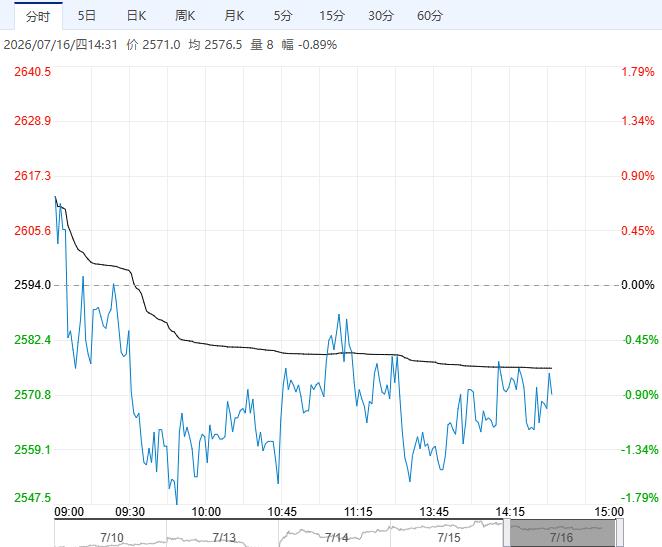Jump to 7/14 in the date navigator
This screenshot has height=547, width=662.
336,537
